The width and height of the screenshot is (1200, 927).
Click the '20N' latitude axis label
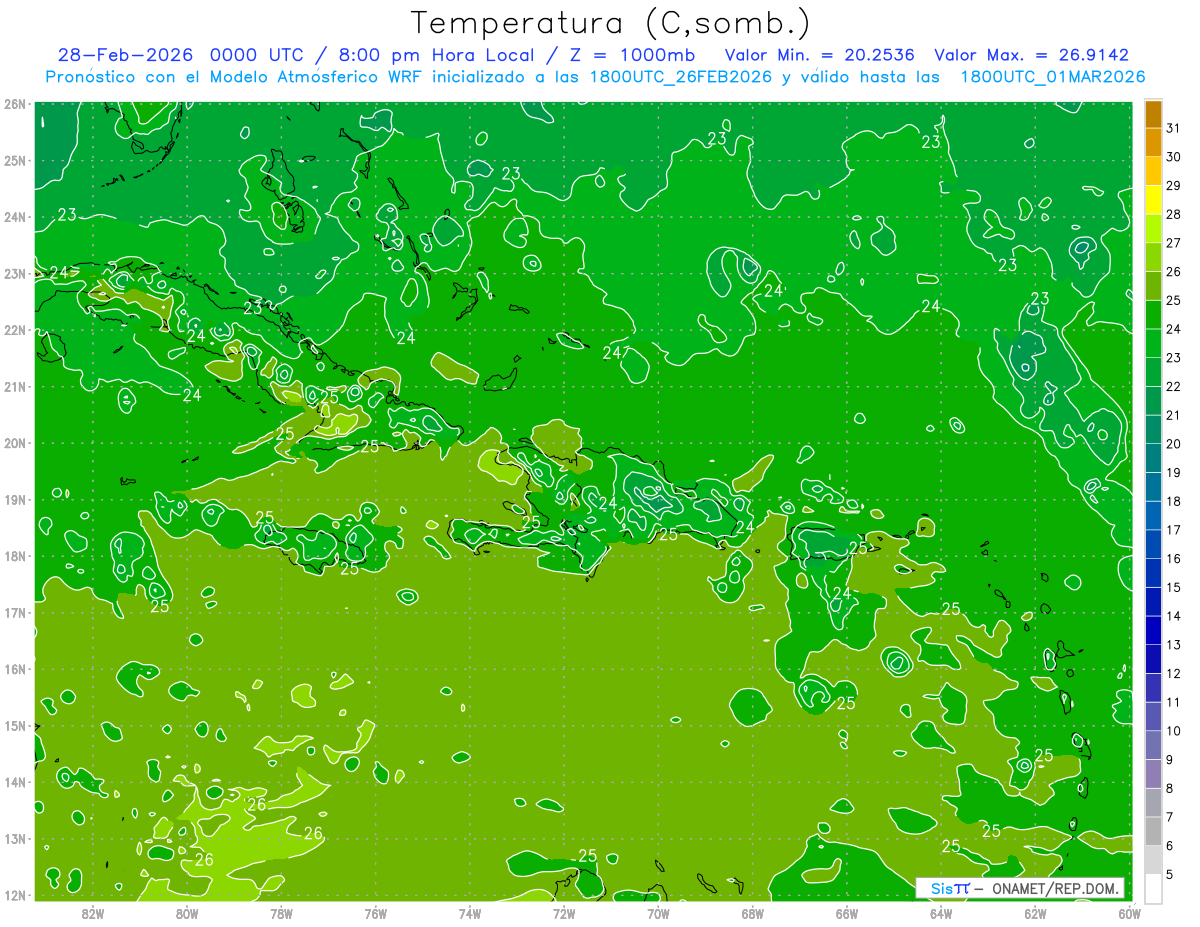pyautogui.click(x=15, y=443)
